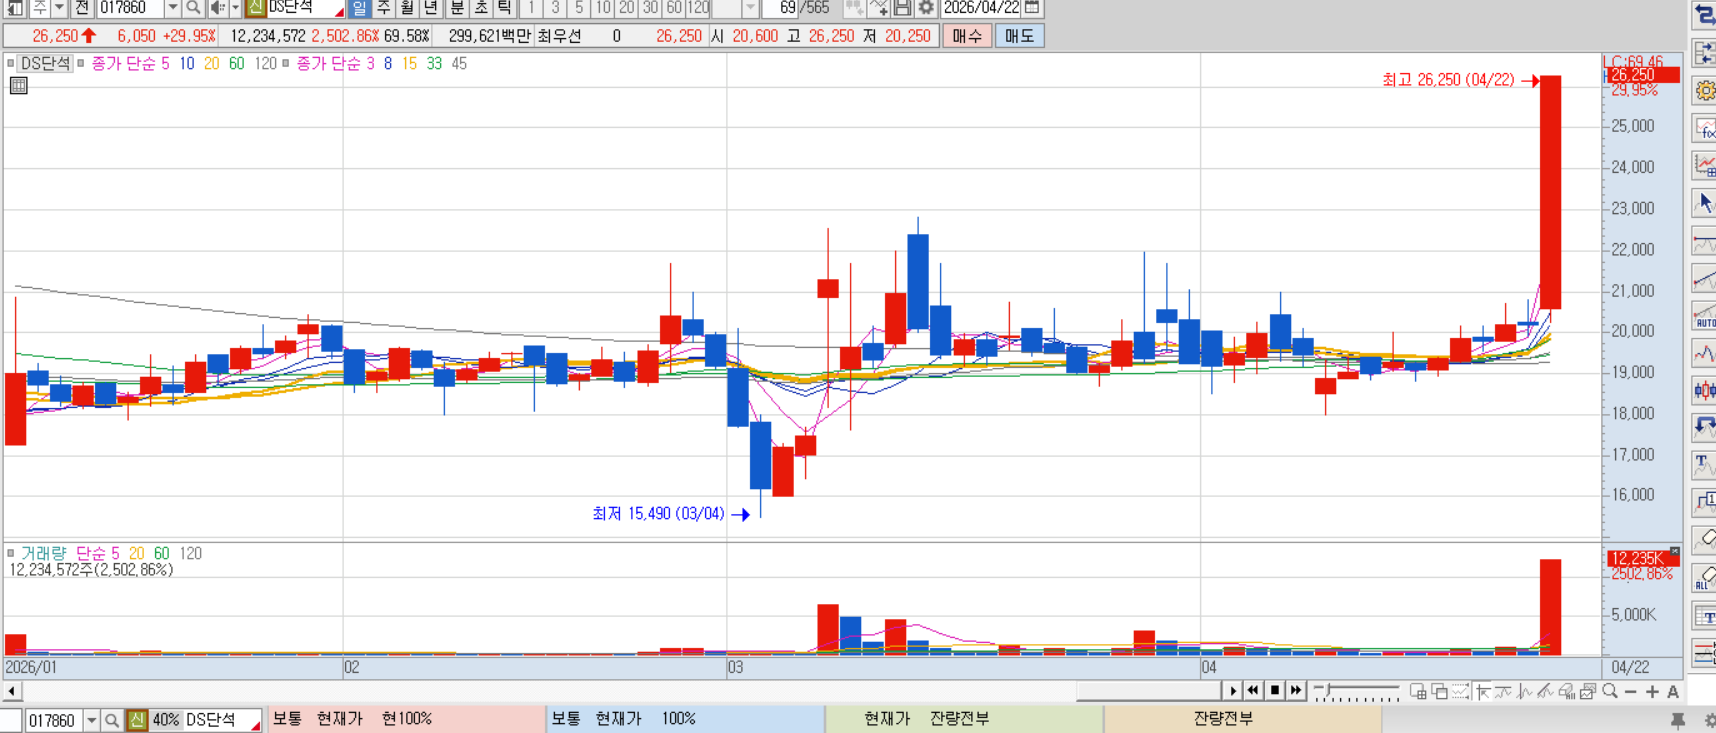Switch to monthly (월) period
This screenshot has height=733, width=1716.
tap(408, 8)
